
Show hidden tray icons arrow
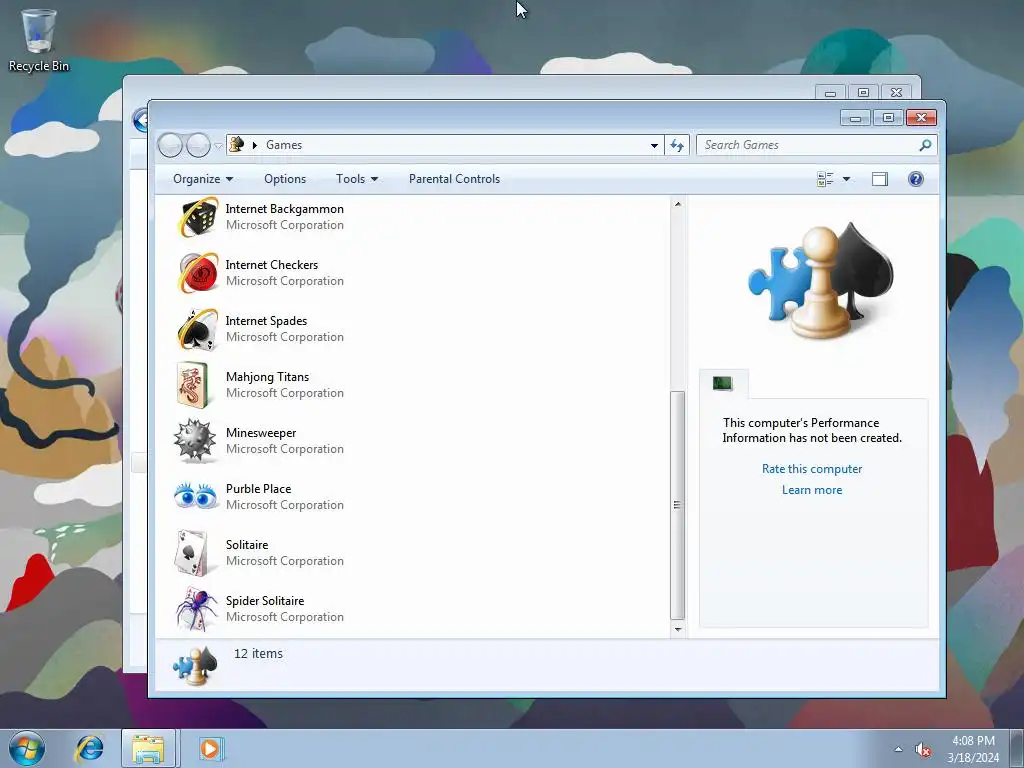898,750
